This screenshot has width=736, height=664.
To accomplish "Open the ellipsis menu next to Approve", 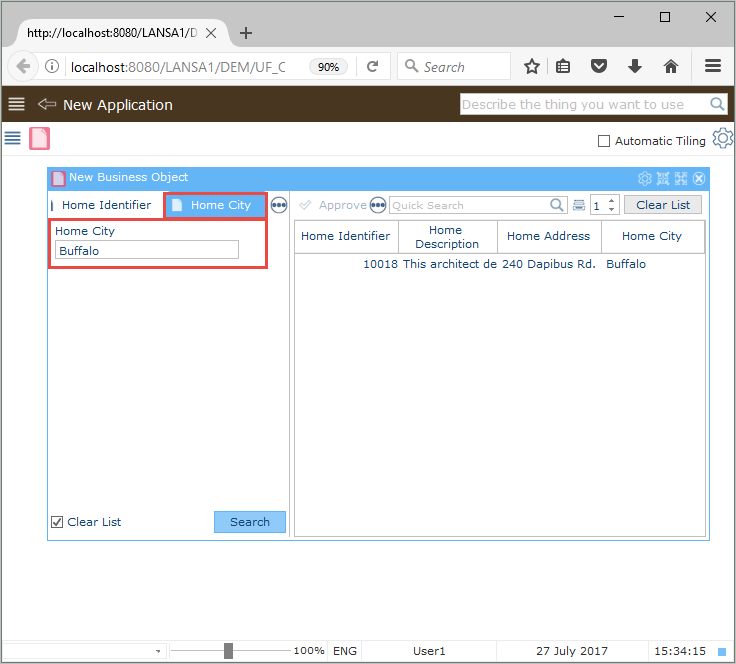I will pos(378,205).
